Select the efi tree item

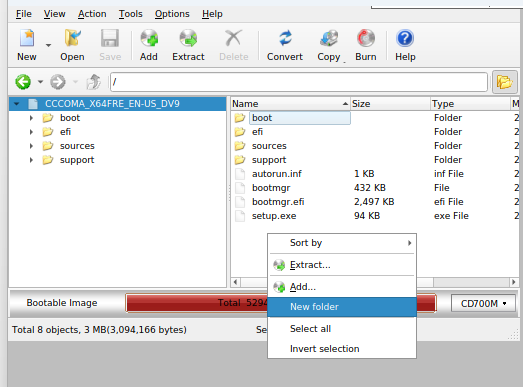coord(65,132)
